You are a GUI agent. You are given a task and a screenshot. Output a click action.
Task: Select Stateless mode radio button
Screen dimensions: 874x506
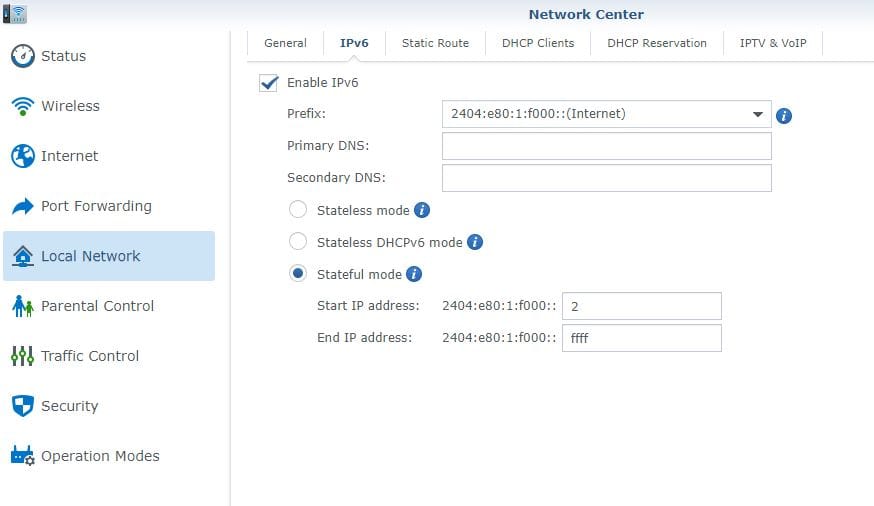click(x=298, y=210)
